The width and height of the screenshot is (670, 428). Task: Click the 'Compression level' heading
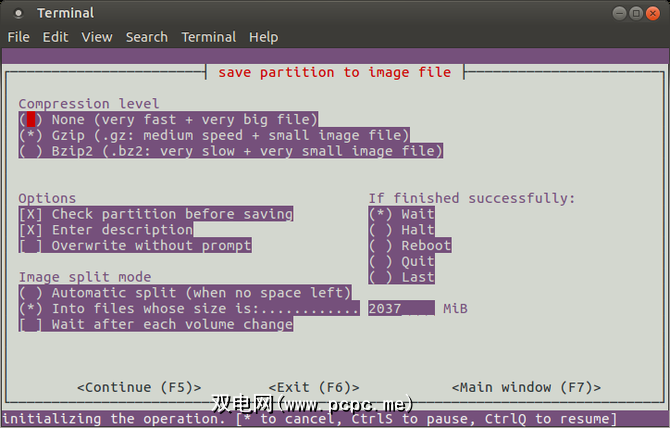(x=89, y=104)
